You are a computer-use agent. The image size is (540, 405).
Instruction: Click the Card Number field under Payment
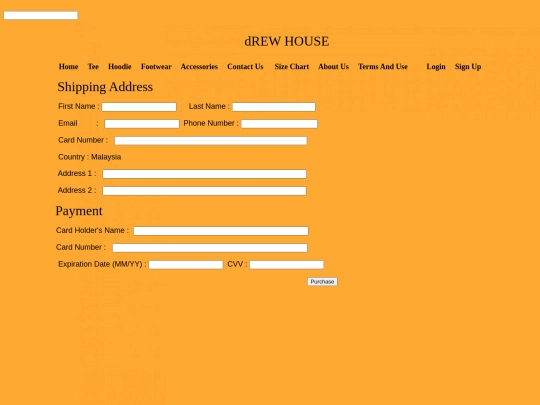pos(210,248)
